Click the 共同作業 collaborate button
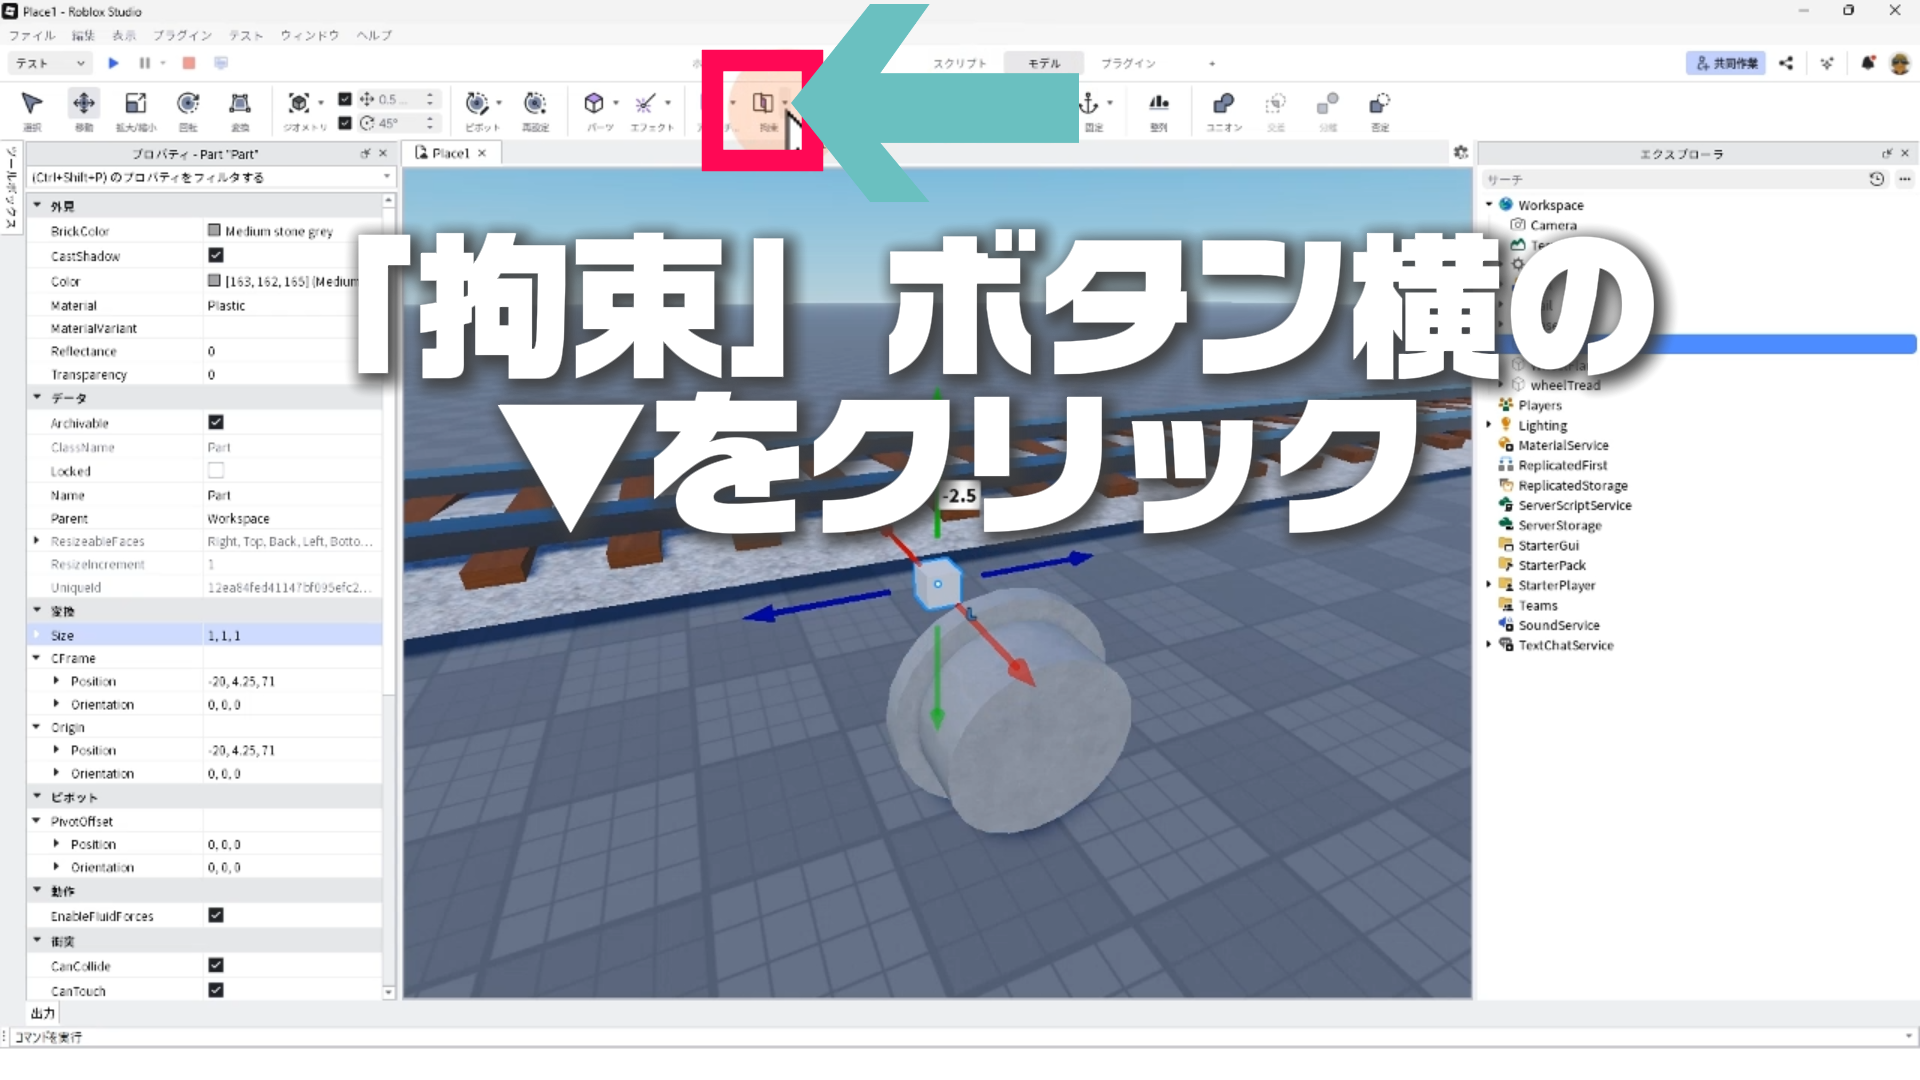The width and height of the screenshot is (1920, 1080). click(x=1725, y=63)
